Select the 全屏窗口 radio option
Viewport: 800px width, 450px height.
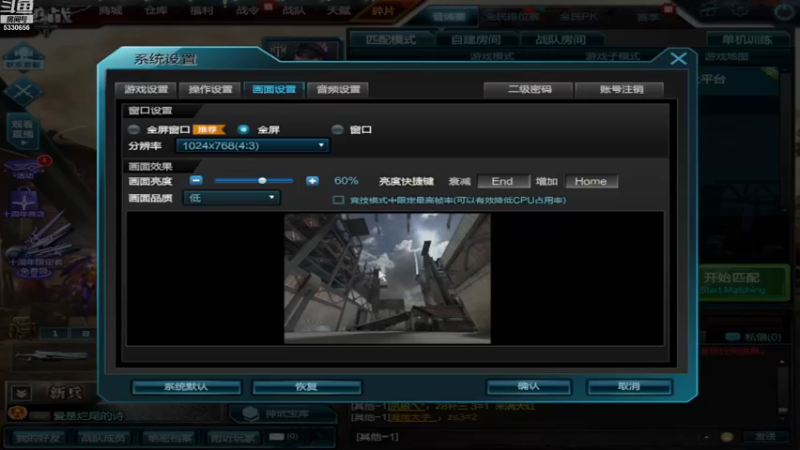(134, 130)
